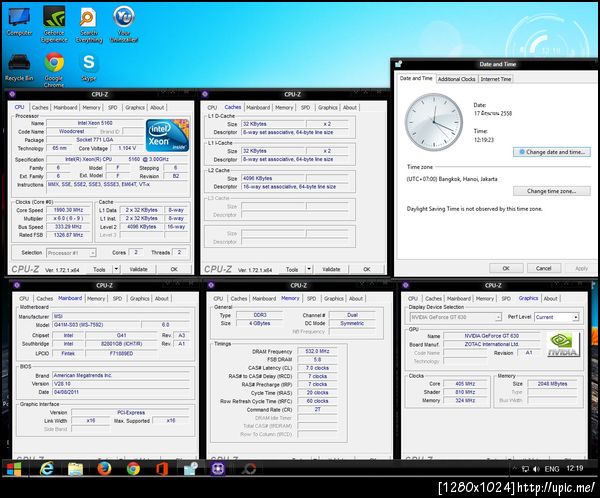Click the Bangkok, Hanoi, Jakarta time zone text

coord(452,179)
